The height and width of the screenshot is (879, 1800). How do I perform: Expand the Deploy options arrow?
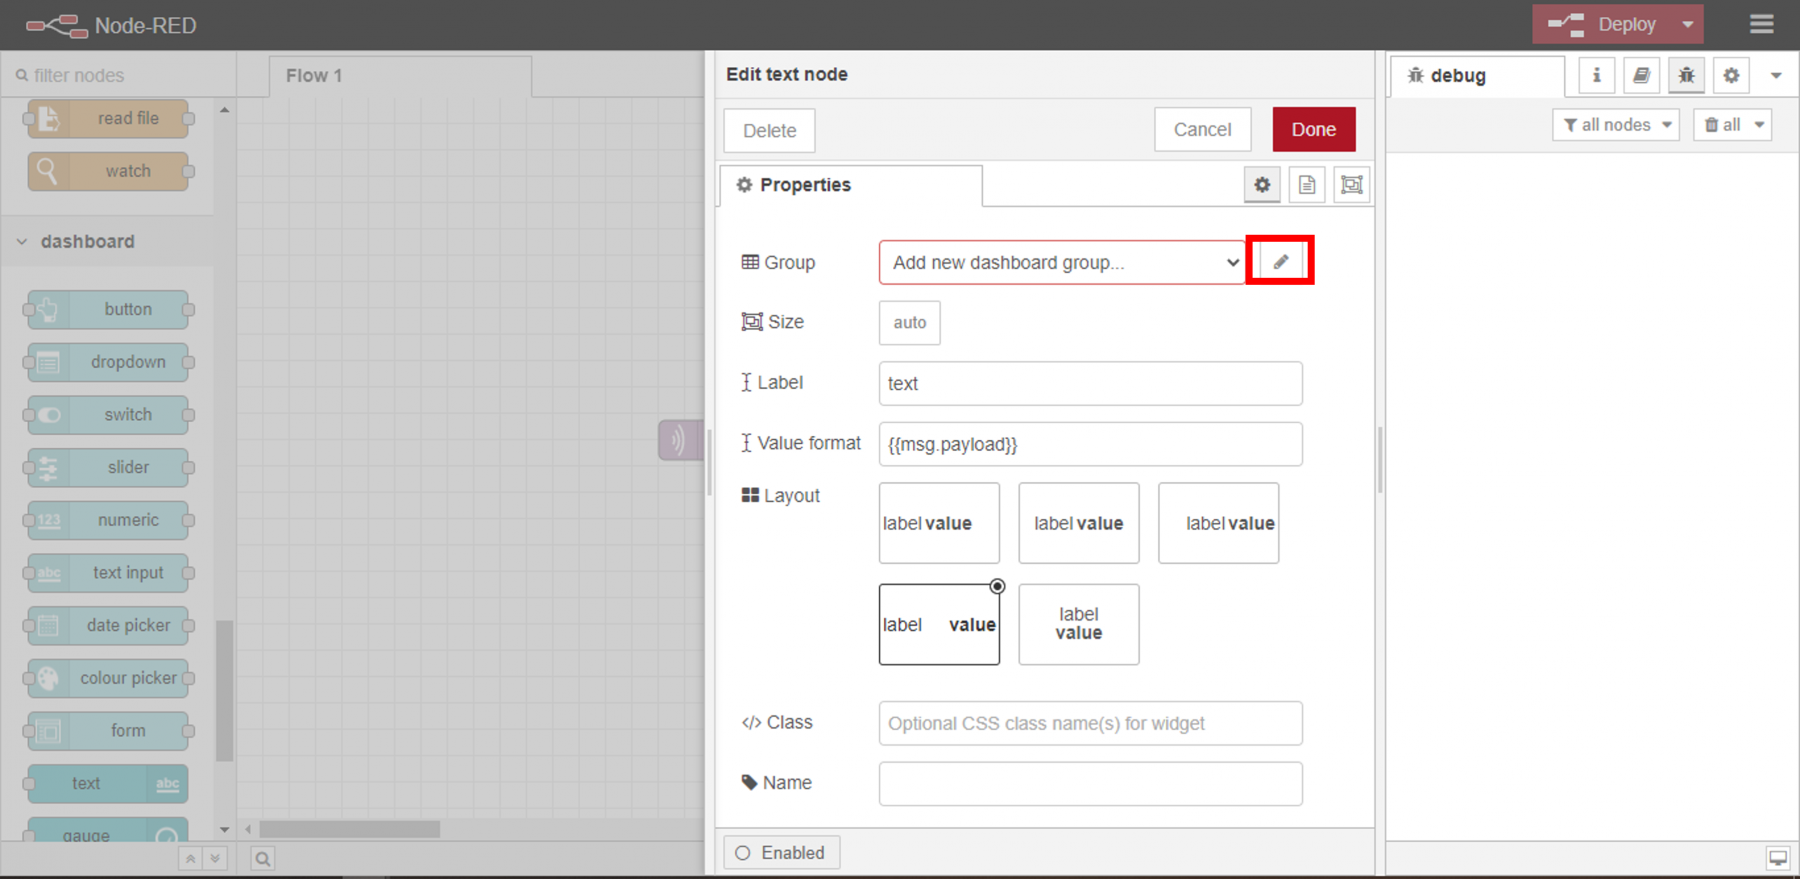[x=1688, y=24]
